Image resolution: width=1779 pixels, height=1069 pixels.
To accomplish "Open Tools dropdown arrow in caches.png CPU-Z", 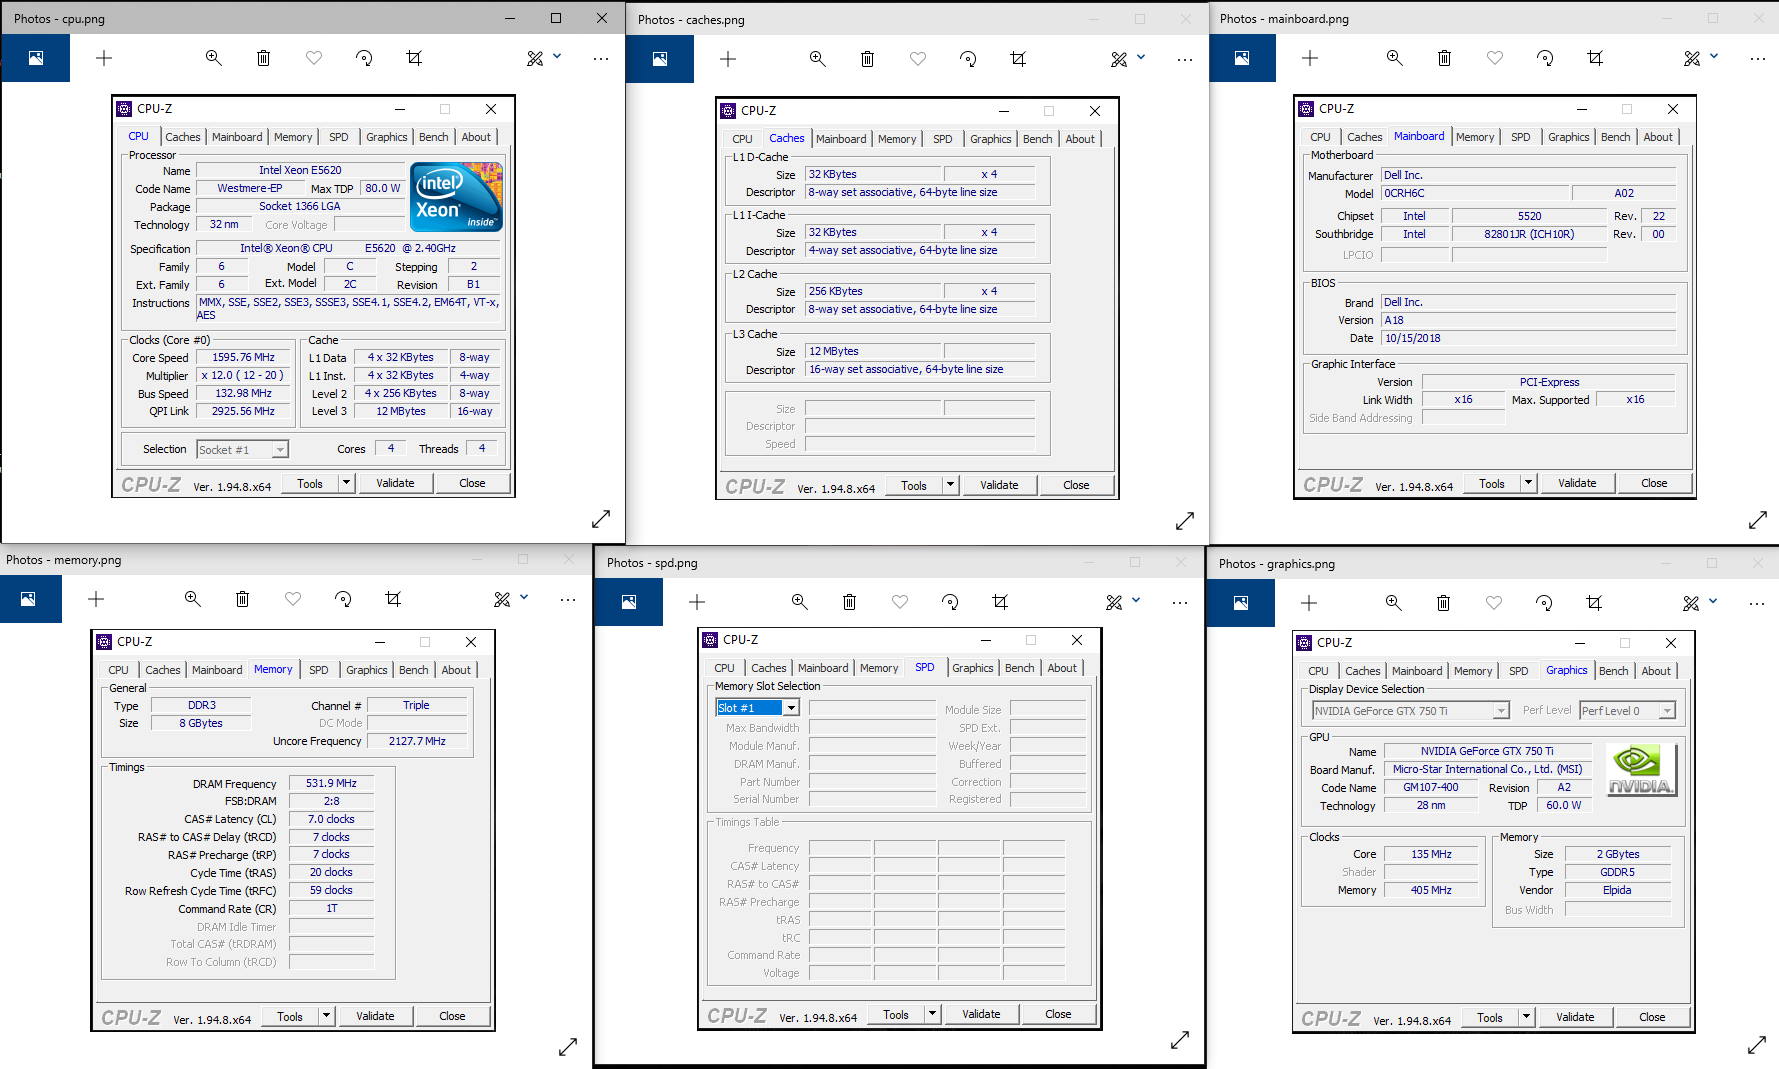I will tap(950, 485).
